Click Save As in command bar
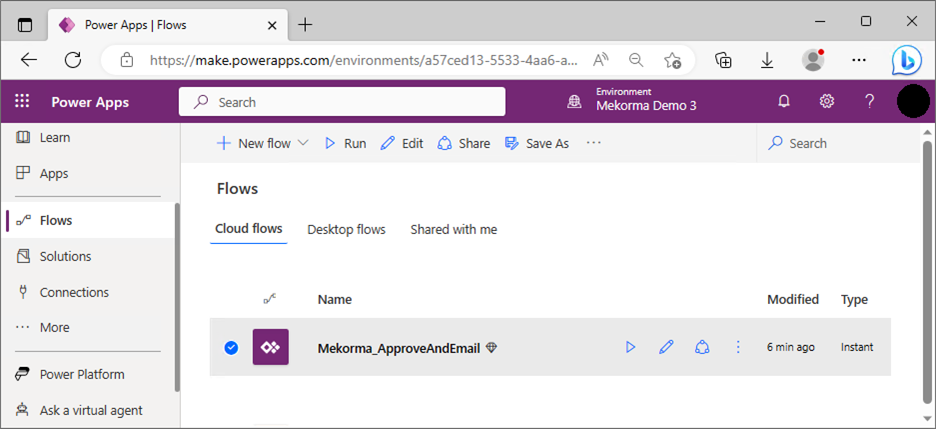 (537, 144)
